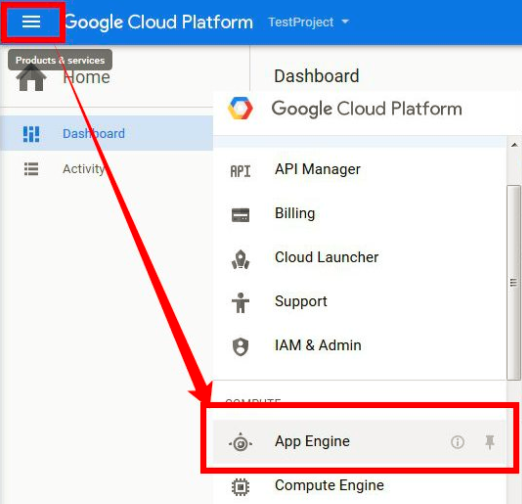The width and height of the screenshot is (522, 504).
Task: Show App Engine info icon
Action: 457,442
